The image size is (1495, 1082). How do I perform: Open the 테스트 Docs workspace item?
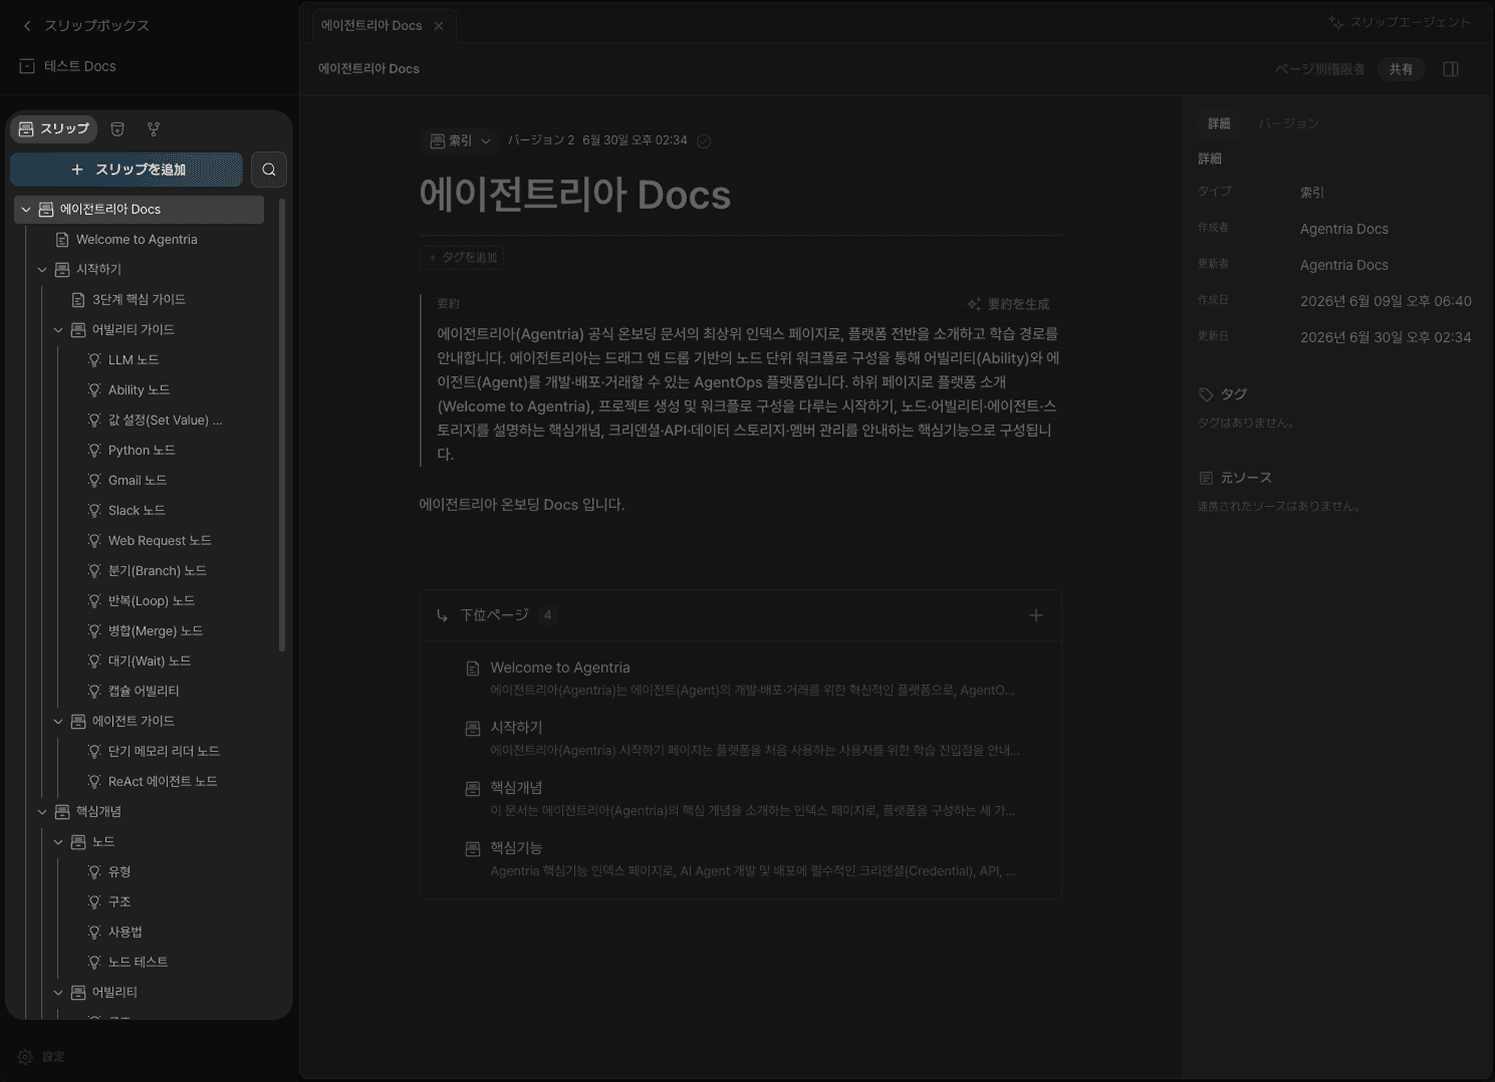point(68,66)
